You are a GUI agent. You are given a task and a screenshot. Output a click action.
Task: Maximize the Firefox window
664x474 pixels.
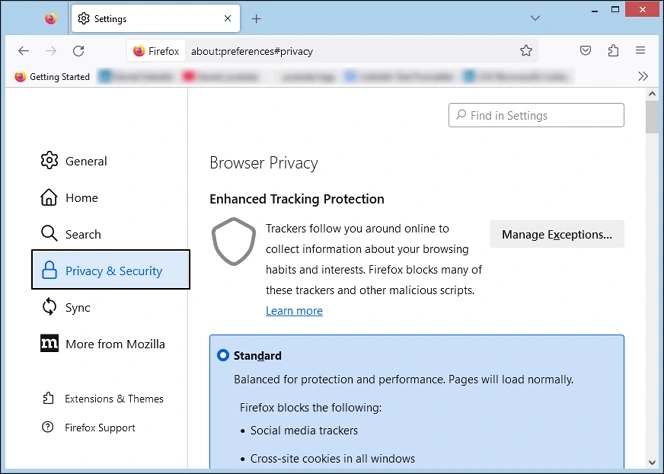[x=615, y=9]
